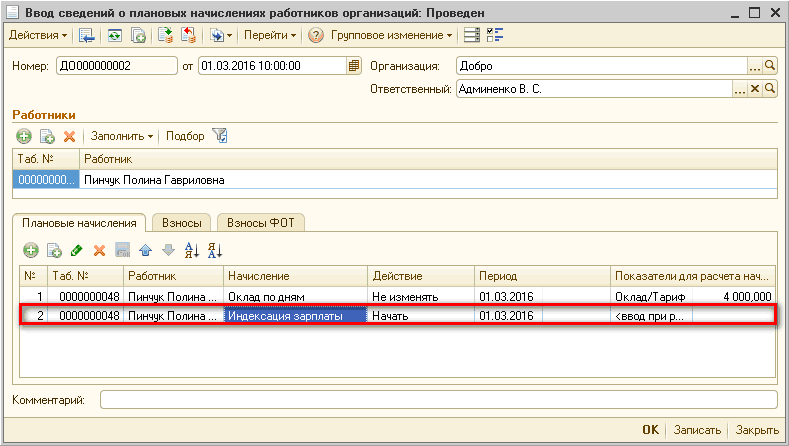789x446 pixels.
Task: Open the Действия dropdown menu
Action: tap(38, 35)
